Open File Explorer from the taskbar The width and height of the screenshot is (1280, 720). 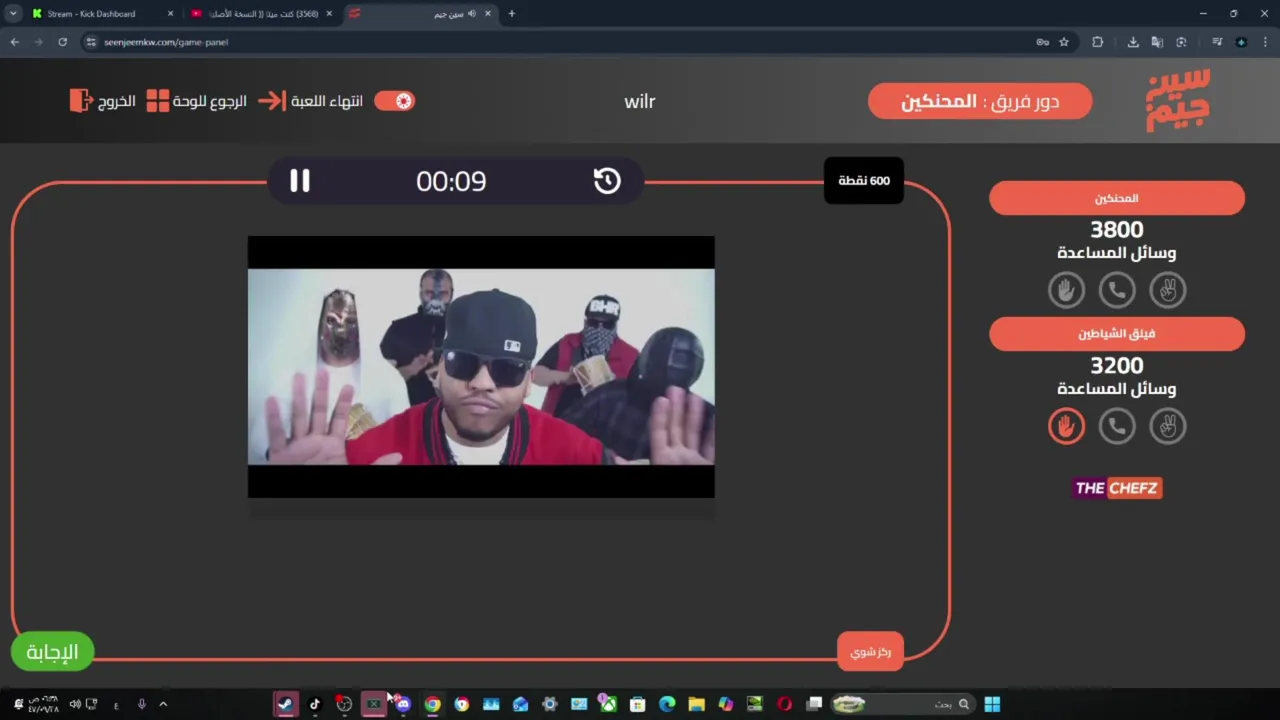(696, 704)
